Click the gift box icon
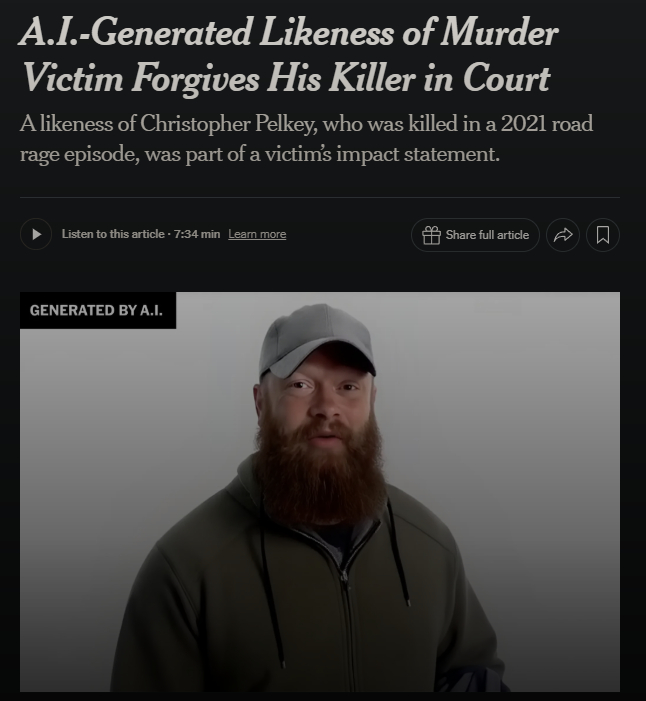 pos(431,235)
